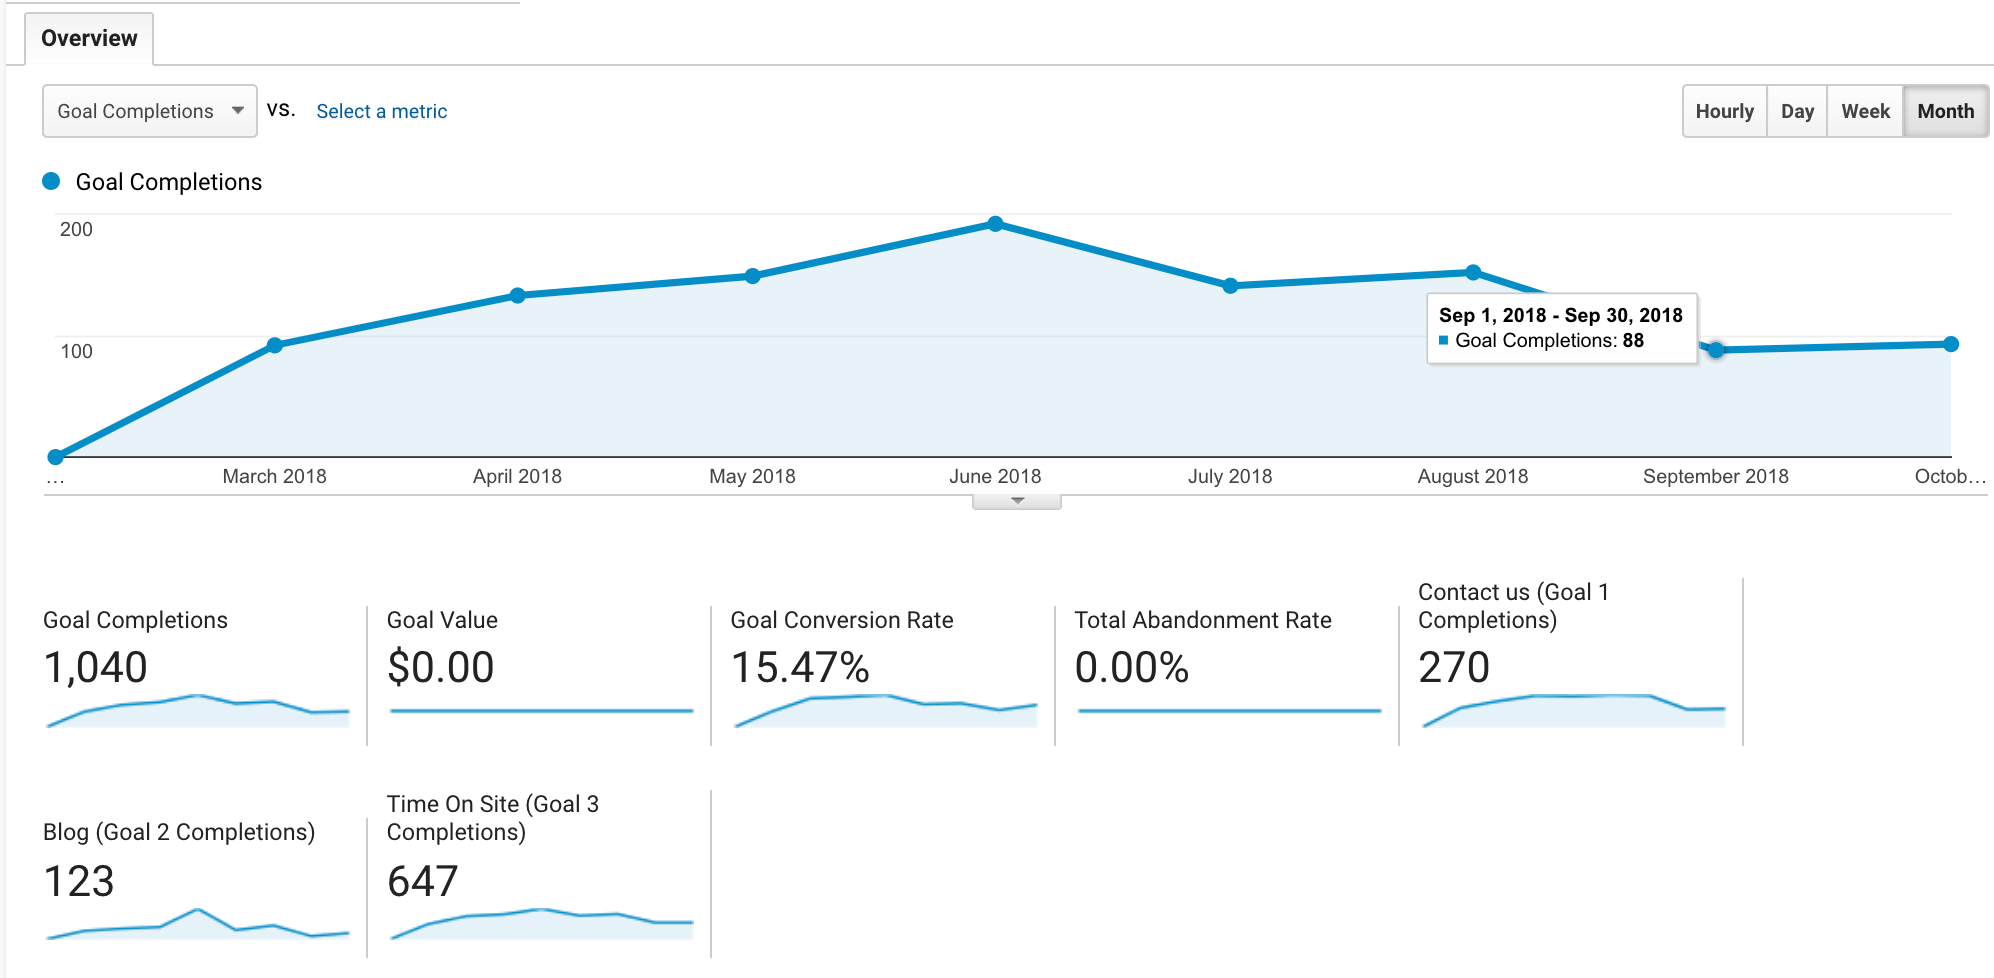Click the August 2018 data point

pos(1473,272)
